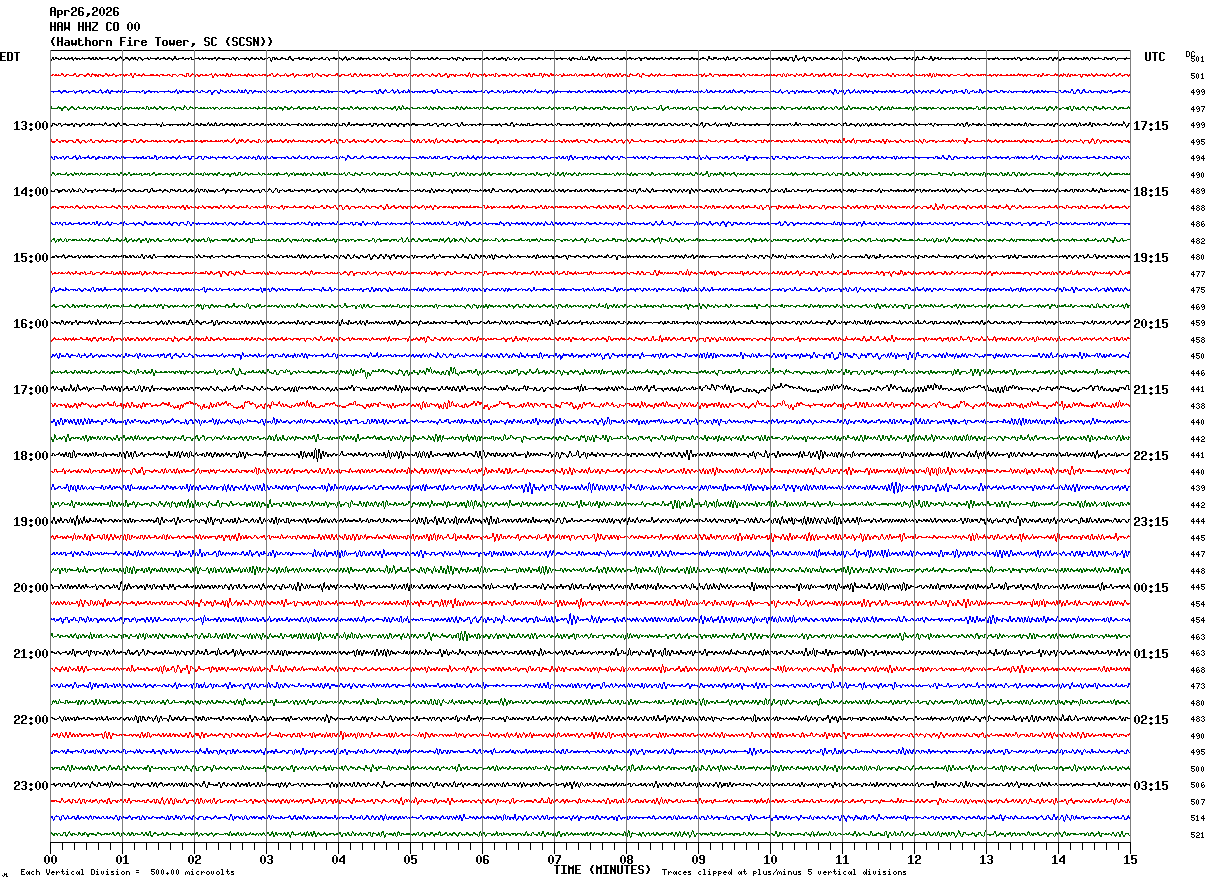Select DC offset value 447

[x=1197, y=554]
